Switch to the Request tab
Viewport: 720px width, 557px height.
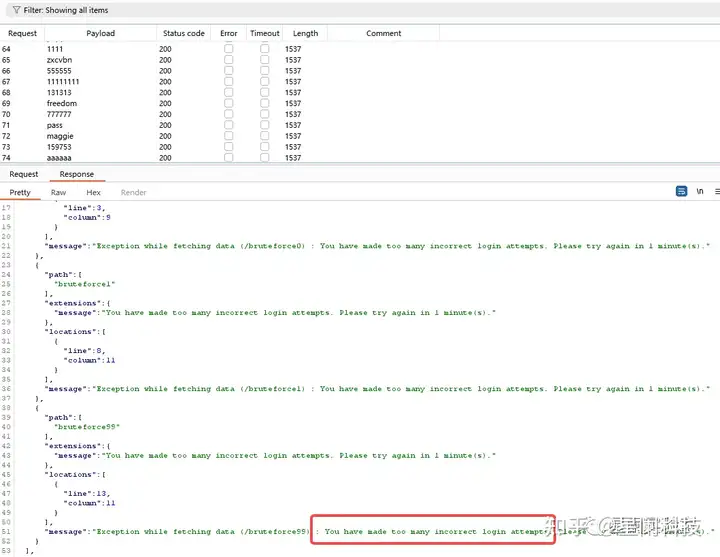click(x=23, y=174)
